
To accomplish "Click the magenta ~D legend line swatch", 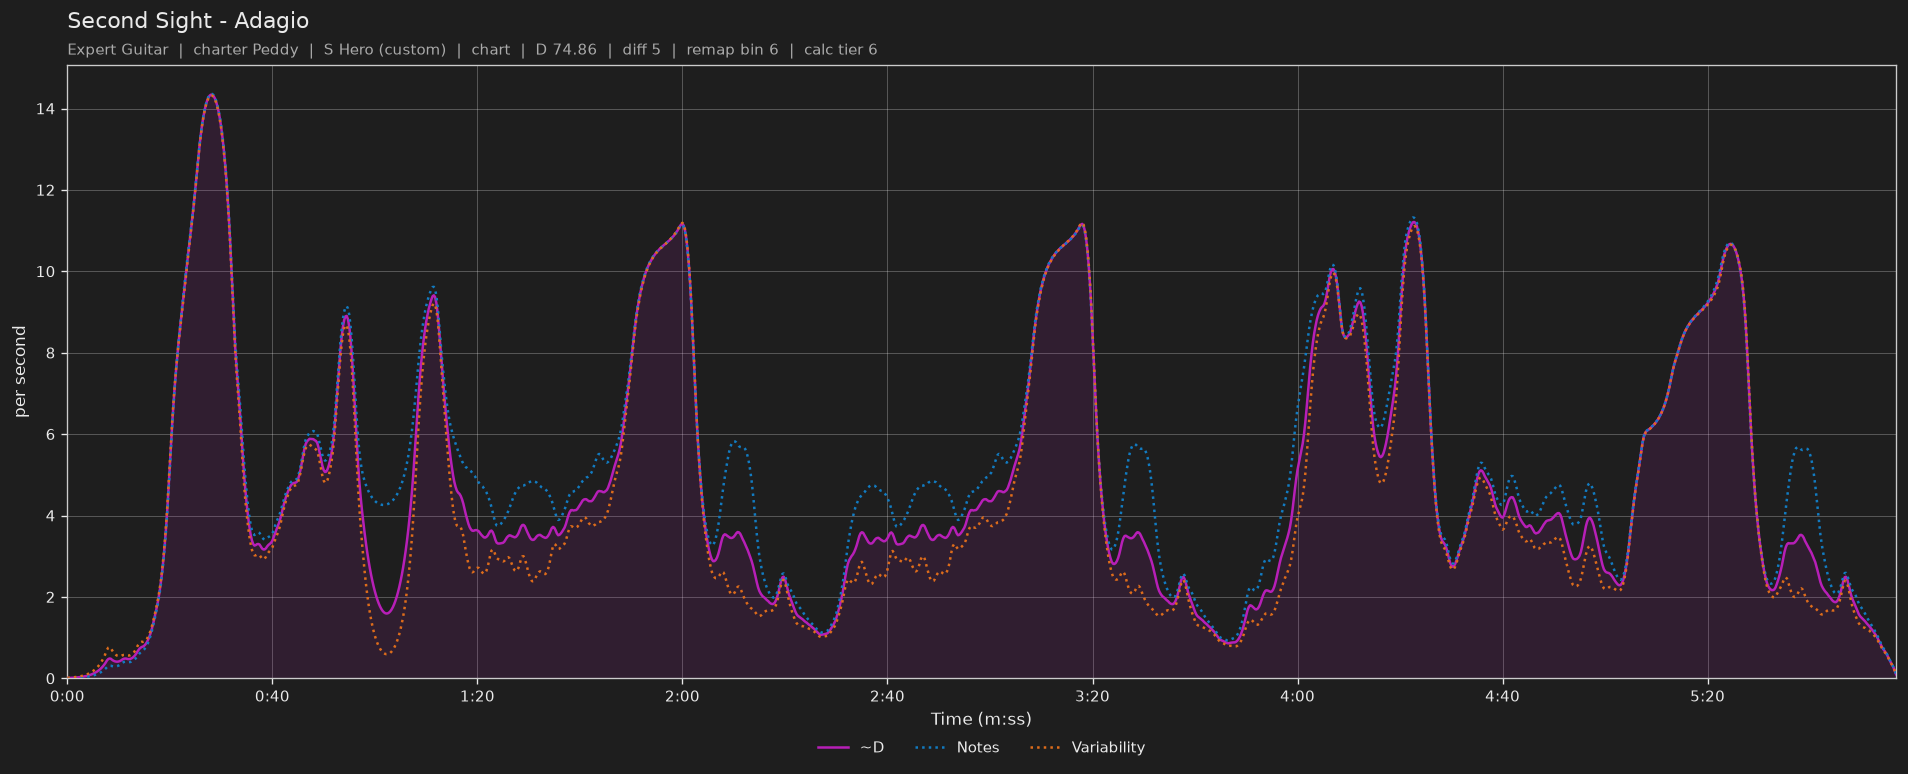I will pyautogui.click(x=833, y=747).
